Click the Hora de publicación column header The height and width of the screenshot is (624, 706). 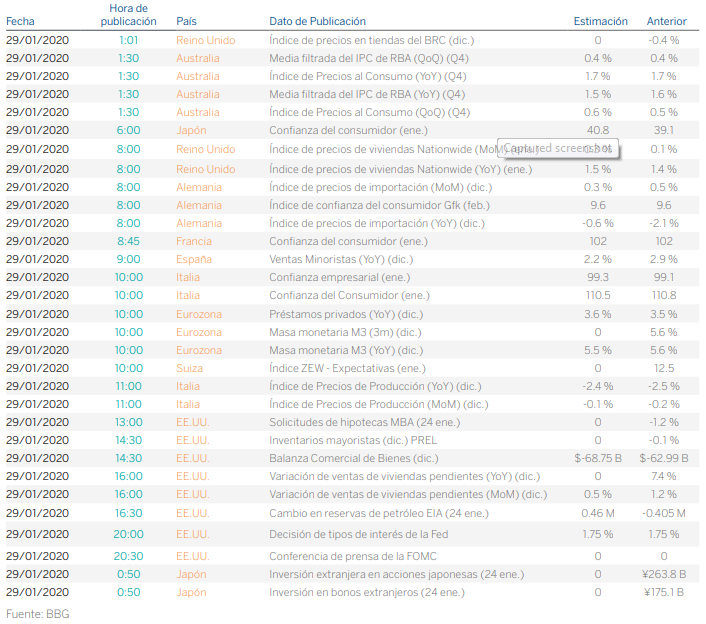128,14
